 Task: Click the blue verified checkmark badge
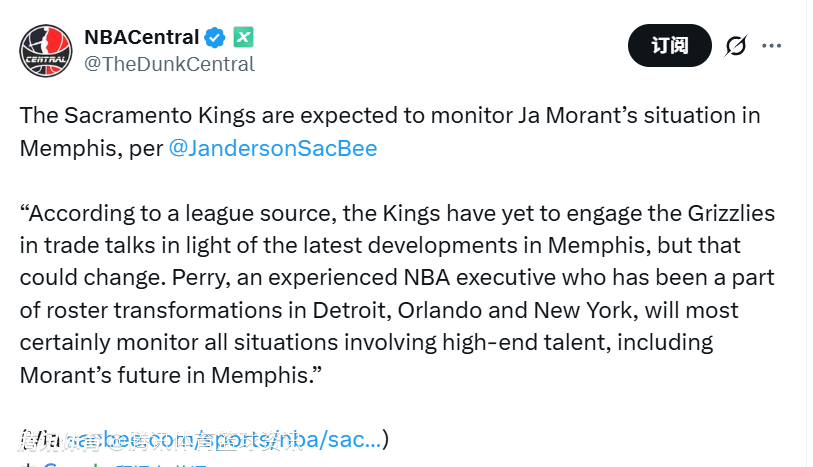(x=215, y=38)
